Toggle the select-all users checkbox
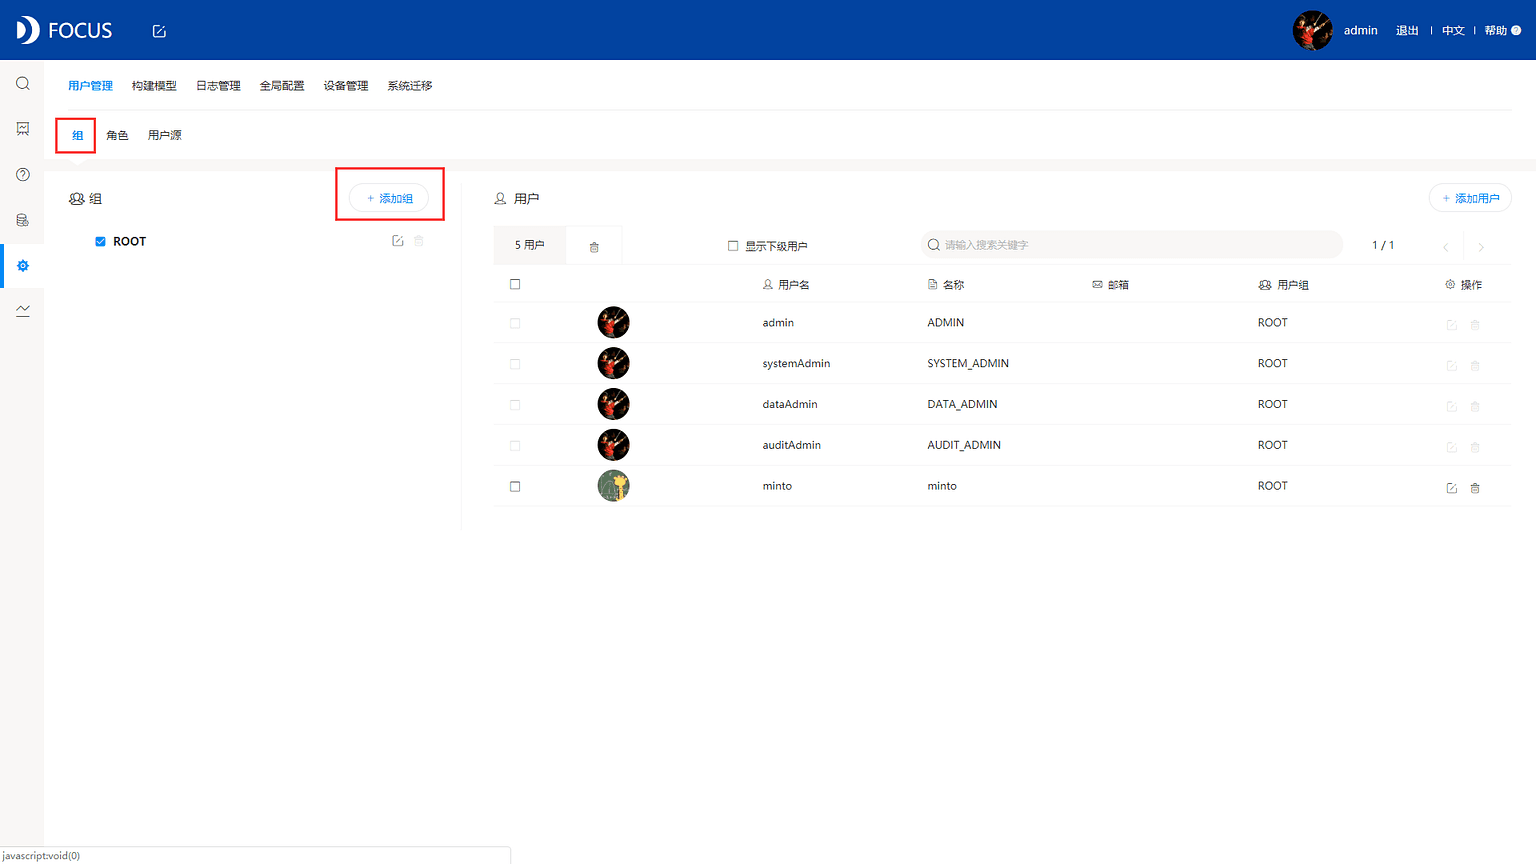The width and height of the screenshot is (1536, 864). (515, 284)
